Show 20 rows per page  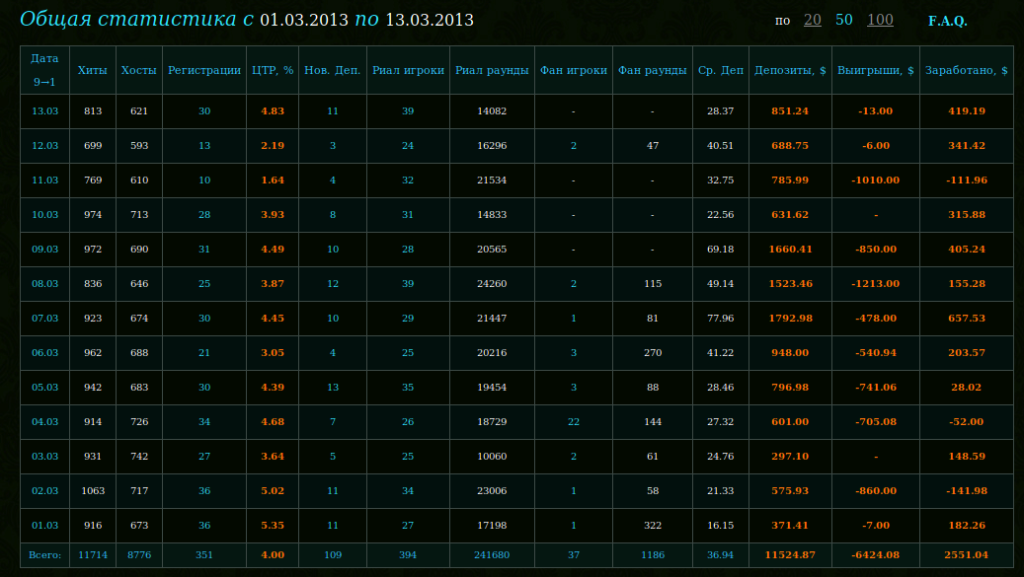[812, 20]
